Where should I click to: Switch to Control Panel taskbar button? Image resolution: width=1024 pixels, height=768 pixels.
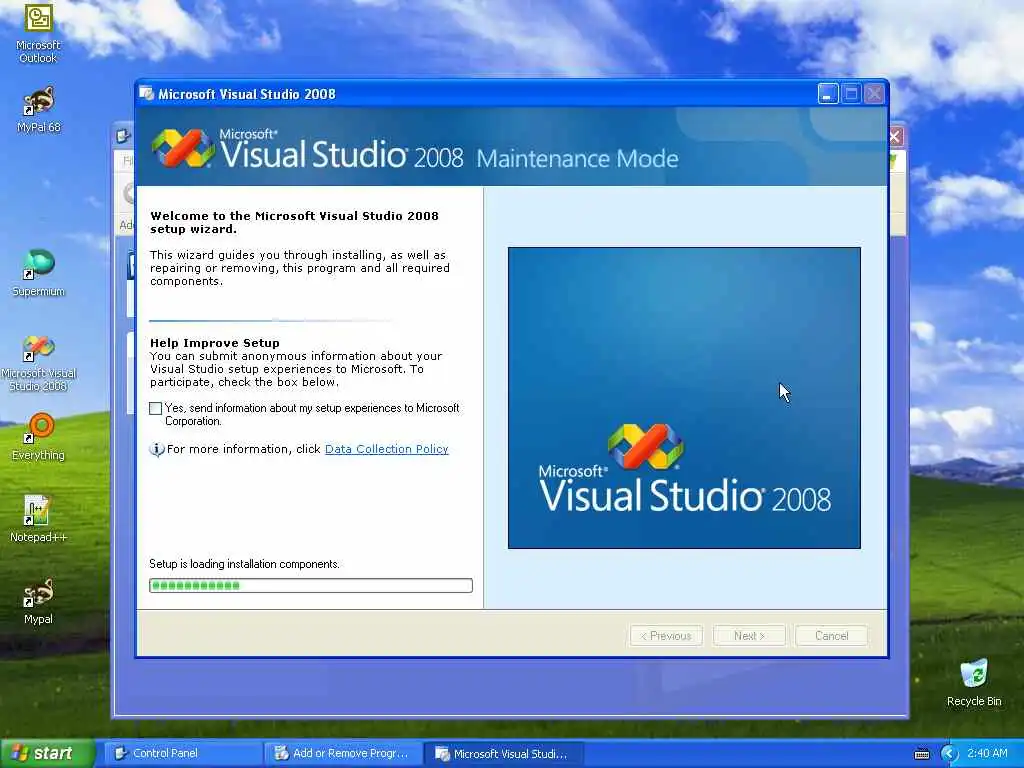[x=183, y=754]
